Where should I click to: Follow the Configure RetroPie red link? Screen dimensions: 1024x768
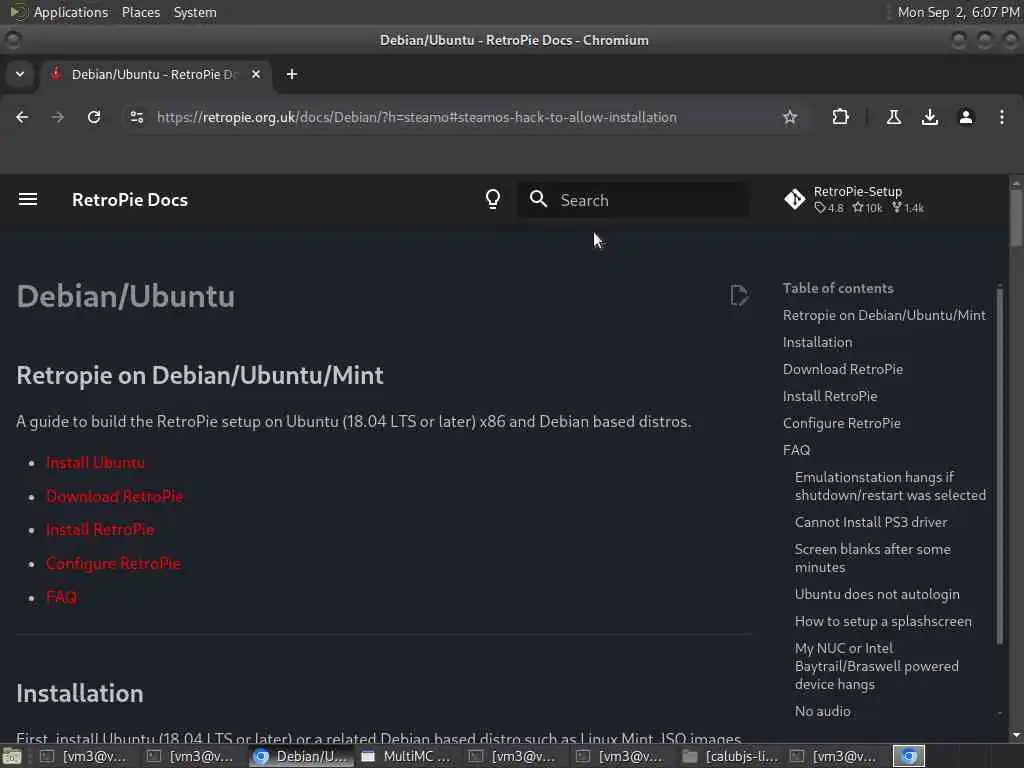pyautogui.click(x=113, y=564)
